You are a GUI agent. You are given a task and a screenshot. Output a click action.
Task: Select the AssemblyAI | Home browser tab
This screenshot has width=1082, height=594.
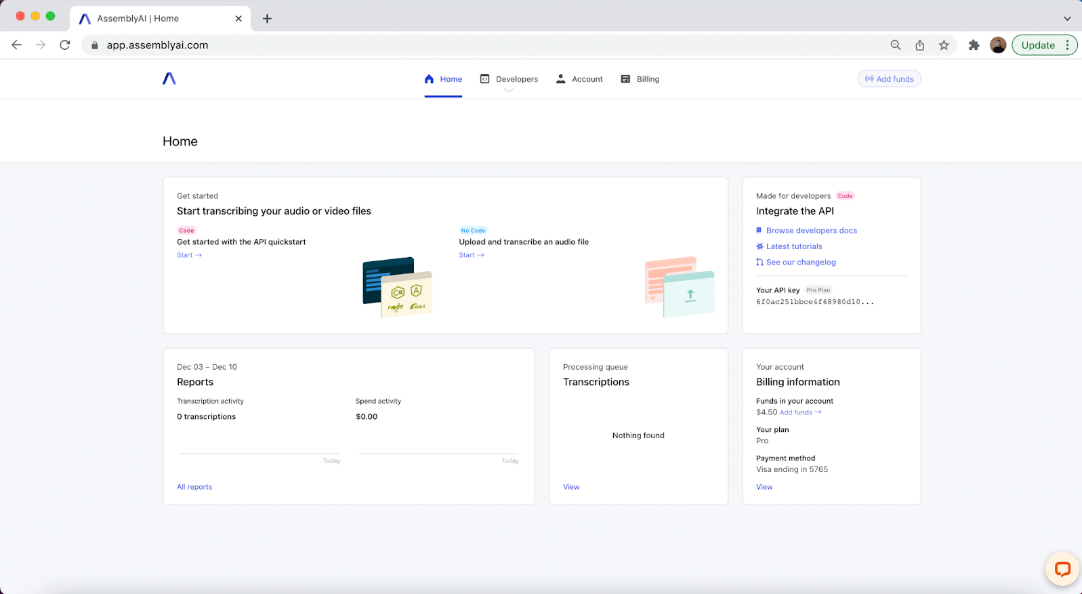coord(160,19)
